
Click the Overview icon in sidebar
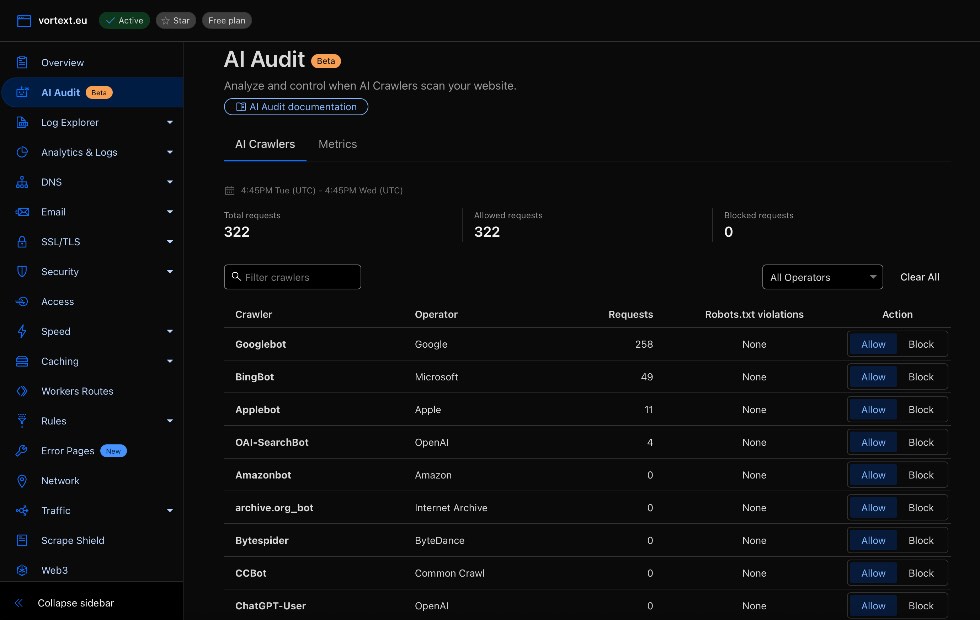(22, 63)
